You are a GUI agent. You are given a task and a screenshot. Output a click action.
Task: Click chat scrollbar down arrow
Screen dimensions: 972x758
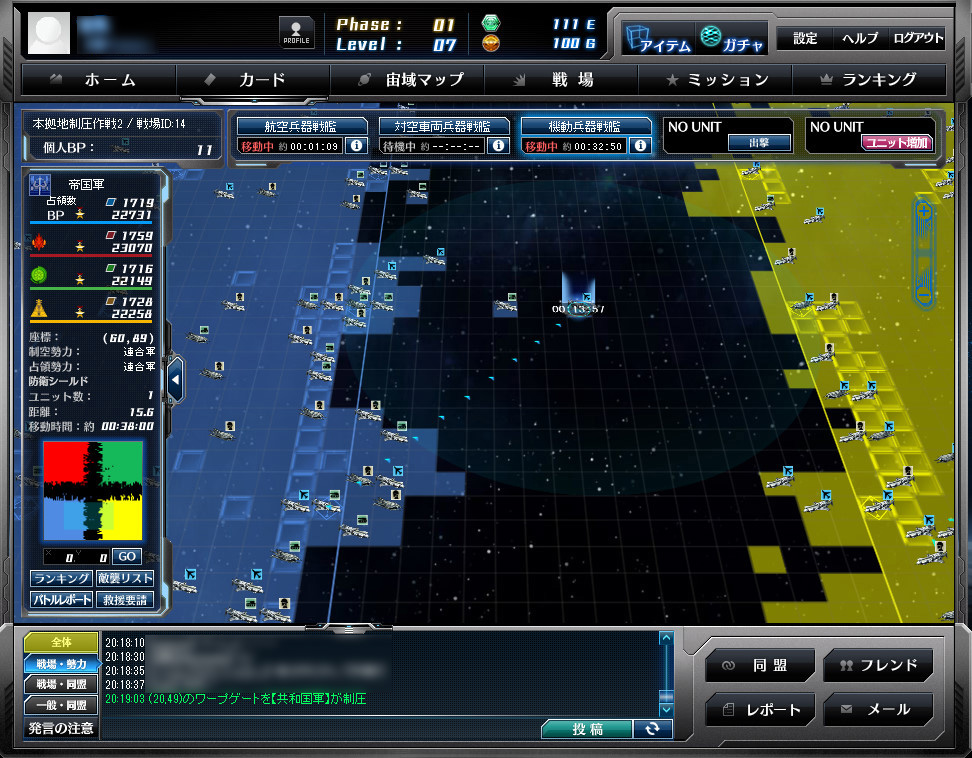(x=666, y=710)
